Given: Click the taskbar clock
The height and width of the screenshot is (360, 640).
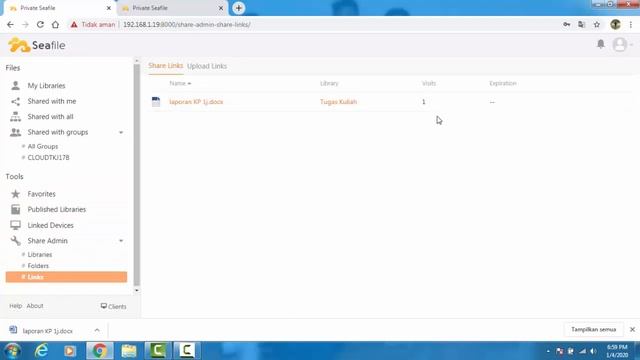Looking at the screenshot, I should tap(617, 351).
